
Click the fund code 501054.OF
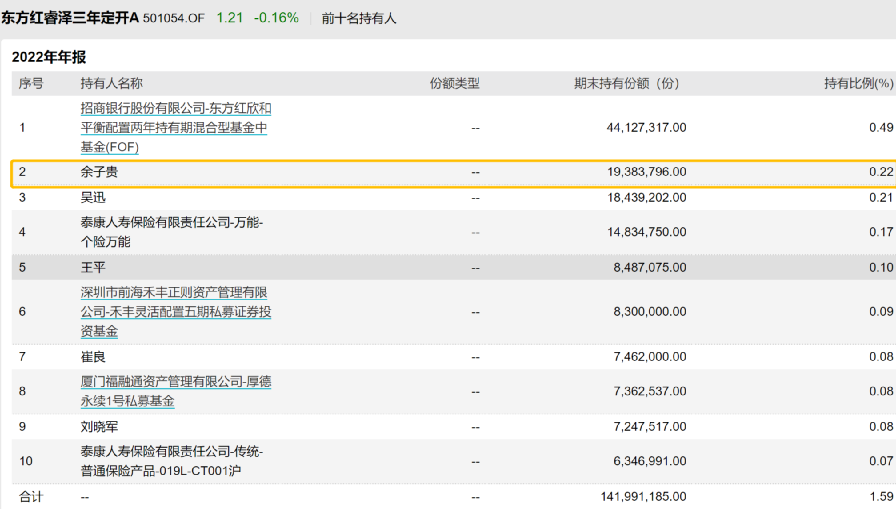point(174,18)
